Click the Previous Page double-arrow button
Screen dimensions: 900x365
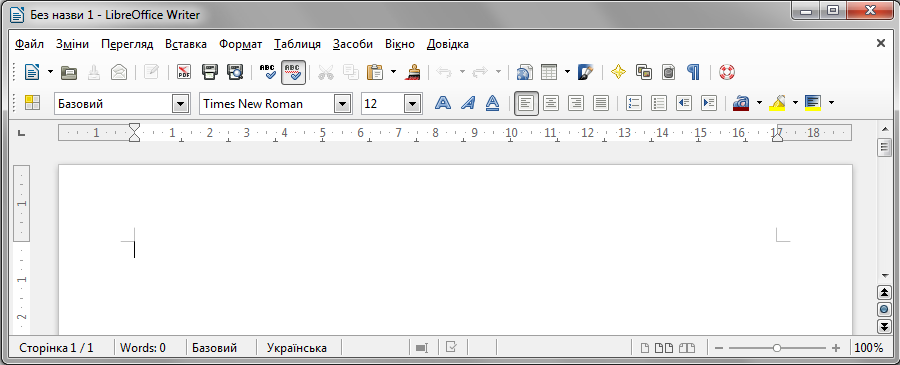[885, 292]
